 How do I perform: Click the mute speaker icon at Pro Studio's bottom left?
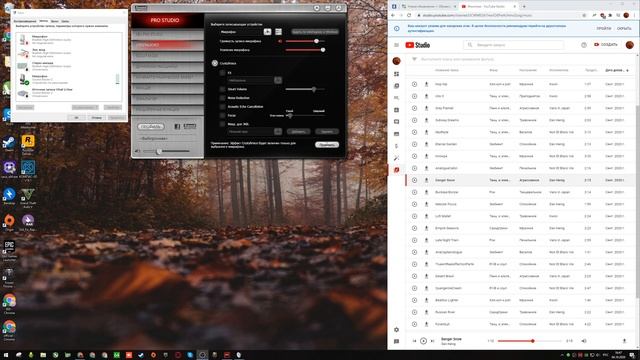point(138,151)
